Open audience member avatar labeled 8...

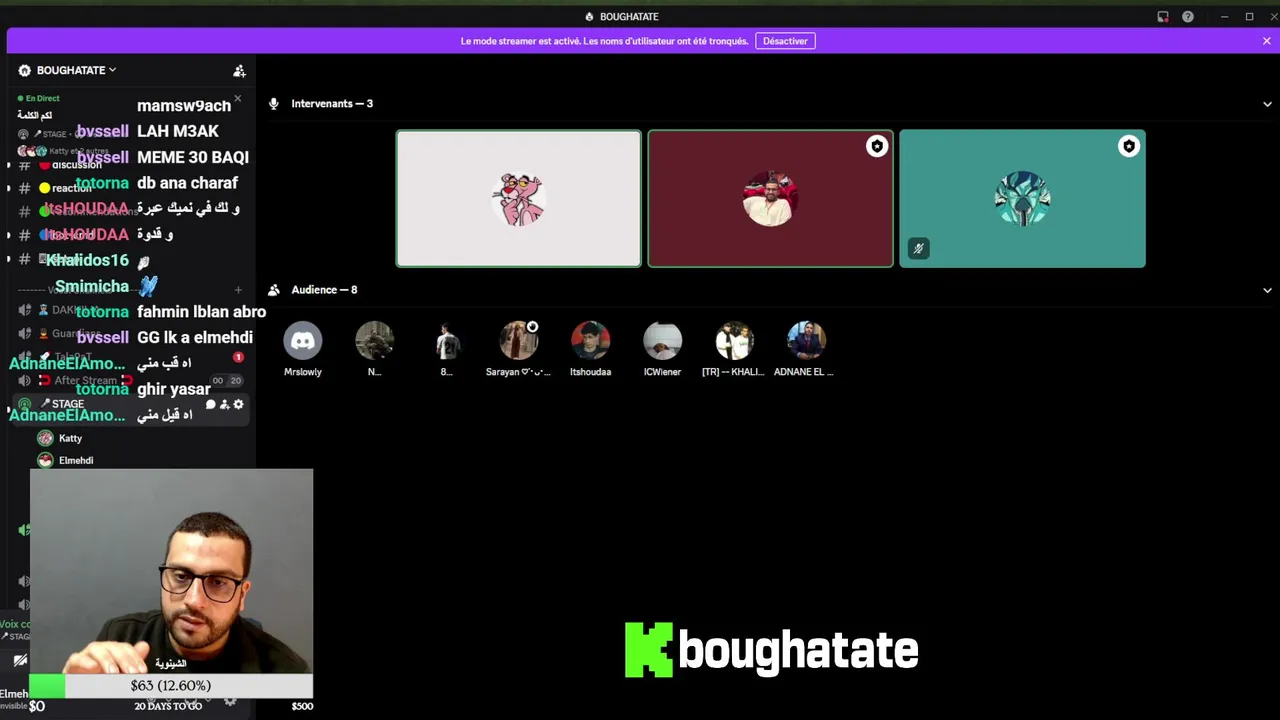(x=446, y=341)
